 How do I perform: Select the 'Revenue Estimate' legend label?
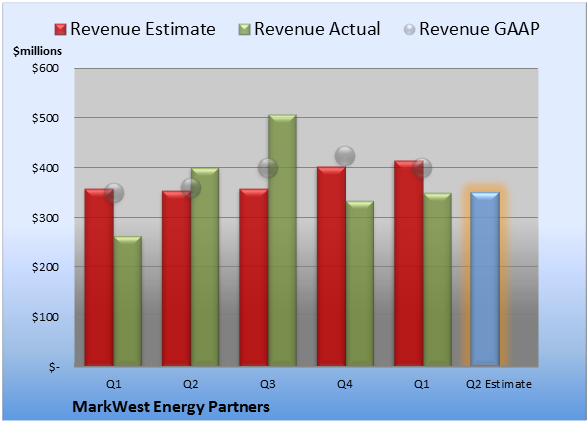pos(143,29)
